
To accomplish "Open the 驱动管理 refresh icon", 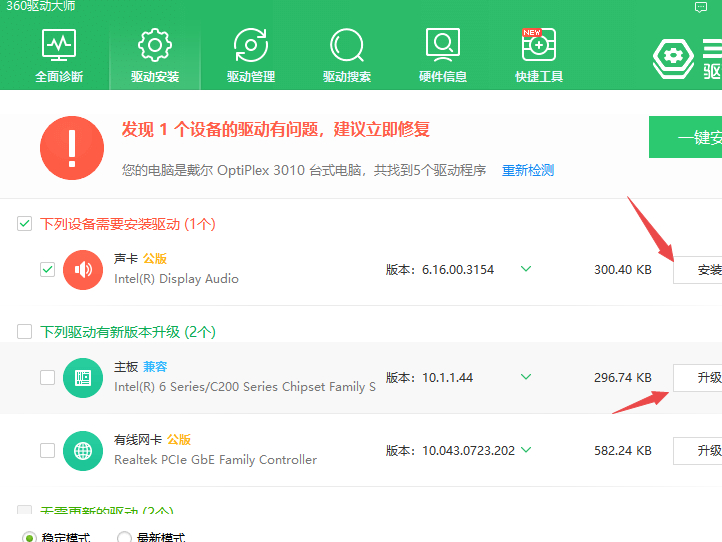I will (x=251, y=45).
